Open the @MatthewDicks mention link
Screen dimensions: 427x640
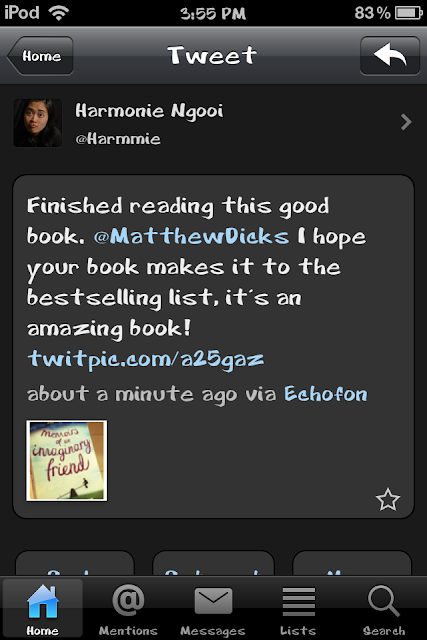point(191,237)
